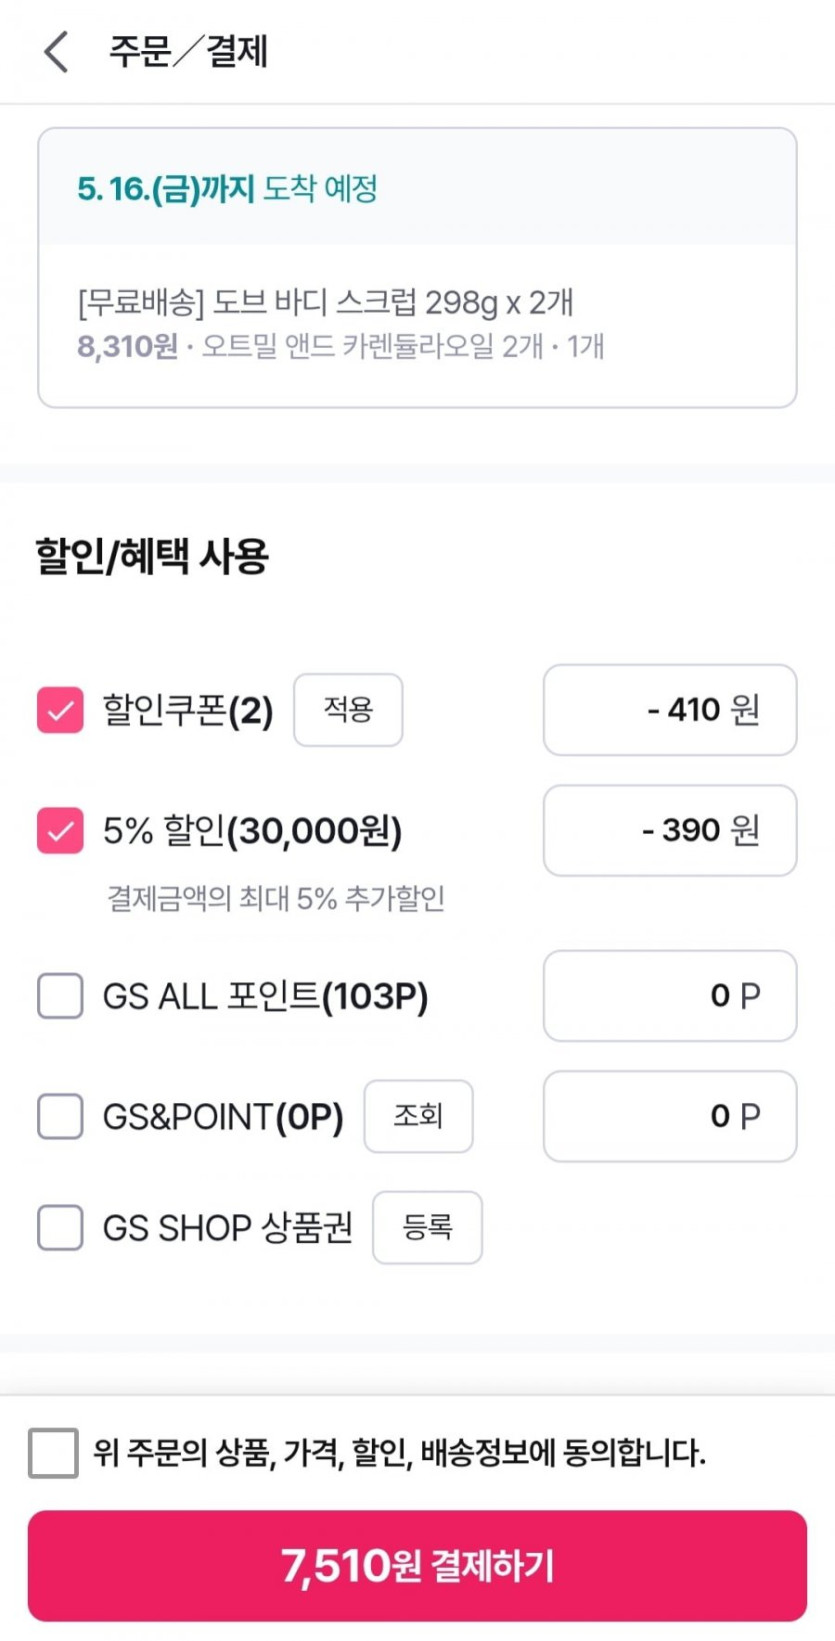Click the 할인/혜택 사용 section heading
This screenshot has width=835, height=1641.
pos(152,556)
